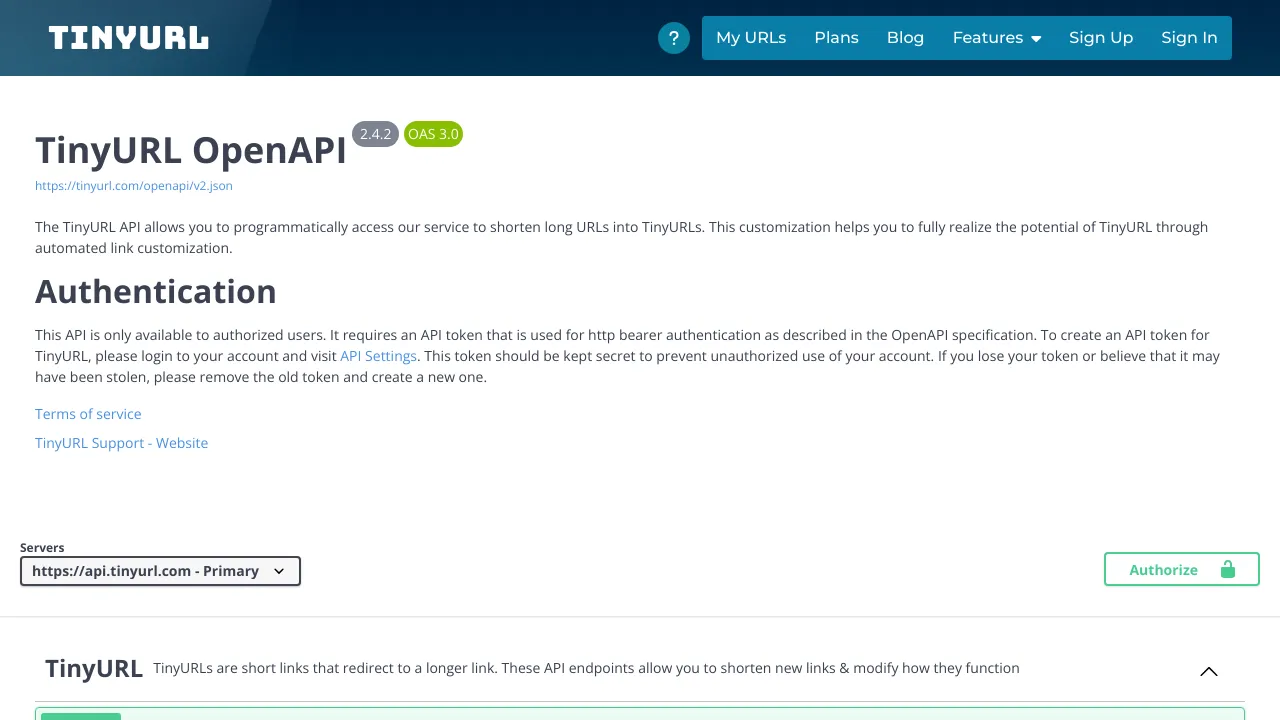This screenshot has width=1280, height=720.
Task: Click Sign Up in navigation
Action: pyautogui.click(x=1101, y=38)
